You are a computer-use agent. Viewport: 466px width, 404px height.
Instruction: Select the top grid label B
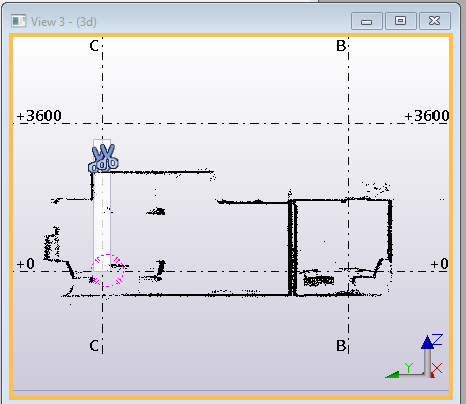(341, 46)
